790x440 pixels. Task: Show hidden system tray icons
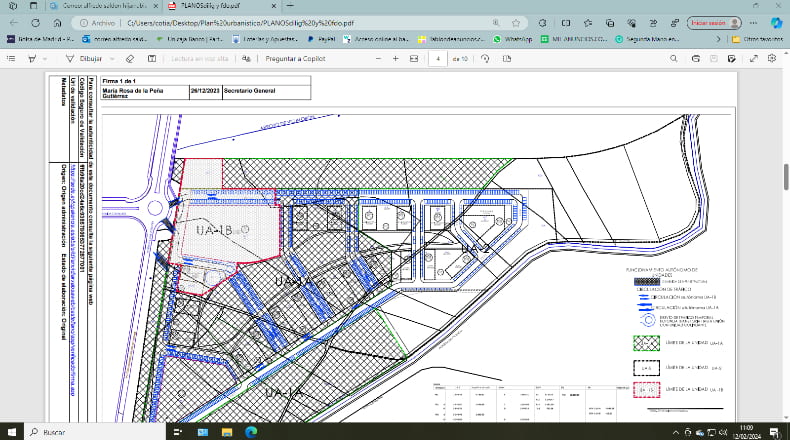click(675, 432)
